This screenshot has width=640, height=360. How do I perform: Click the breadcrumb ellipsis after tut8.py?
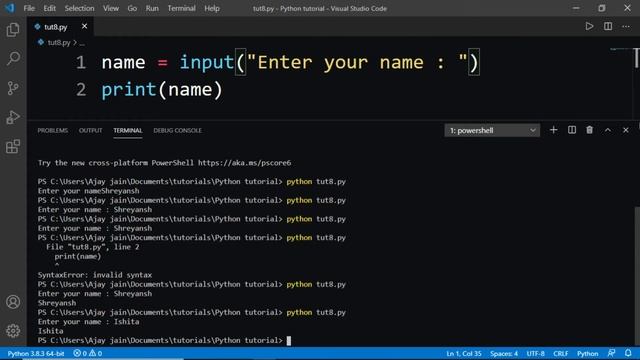pyautogui.click(x=82, y=42)
